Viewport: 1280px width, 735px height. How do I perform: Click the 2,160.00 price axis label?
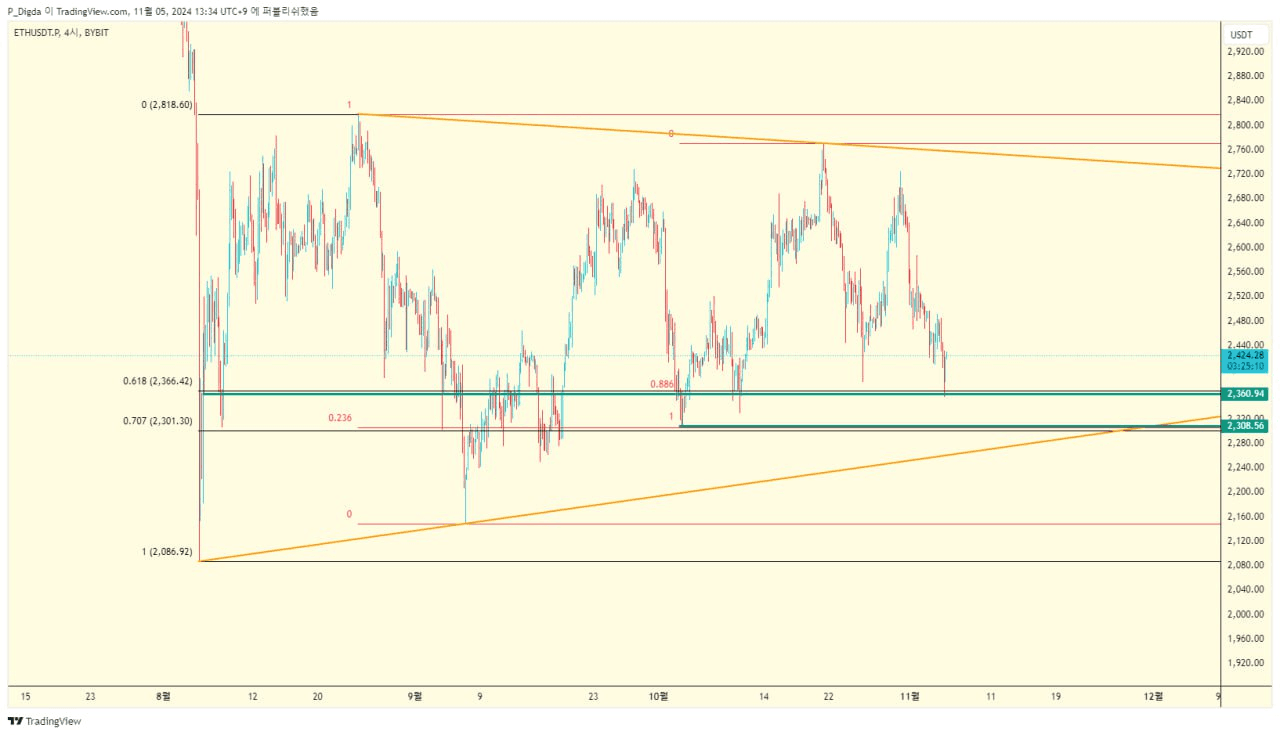click(1247, 516)
